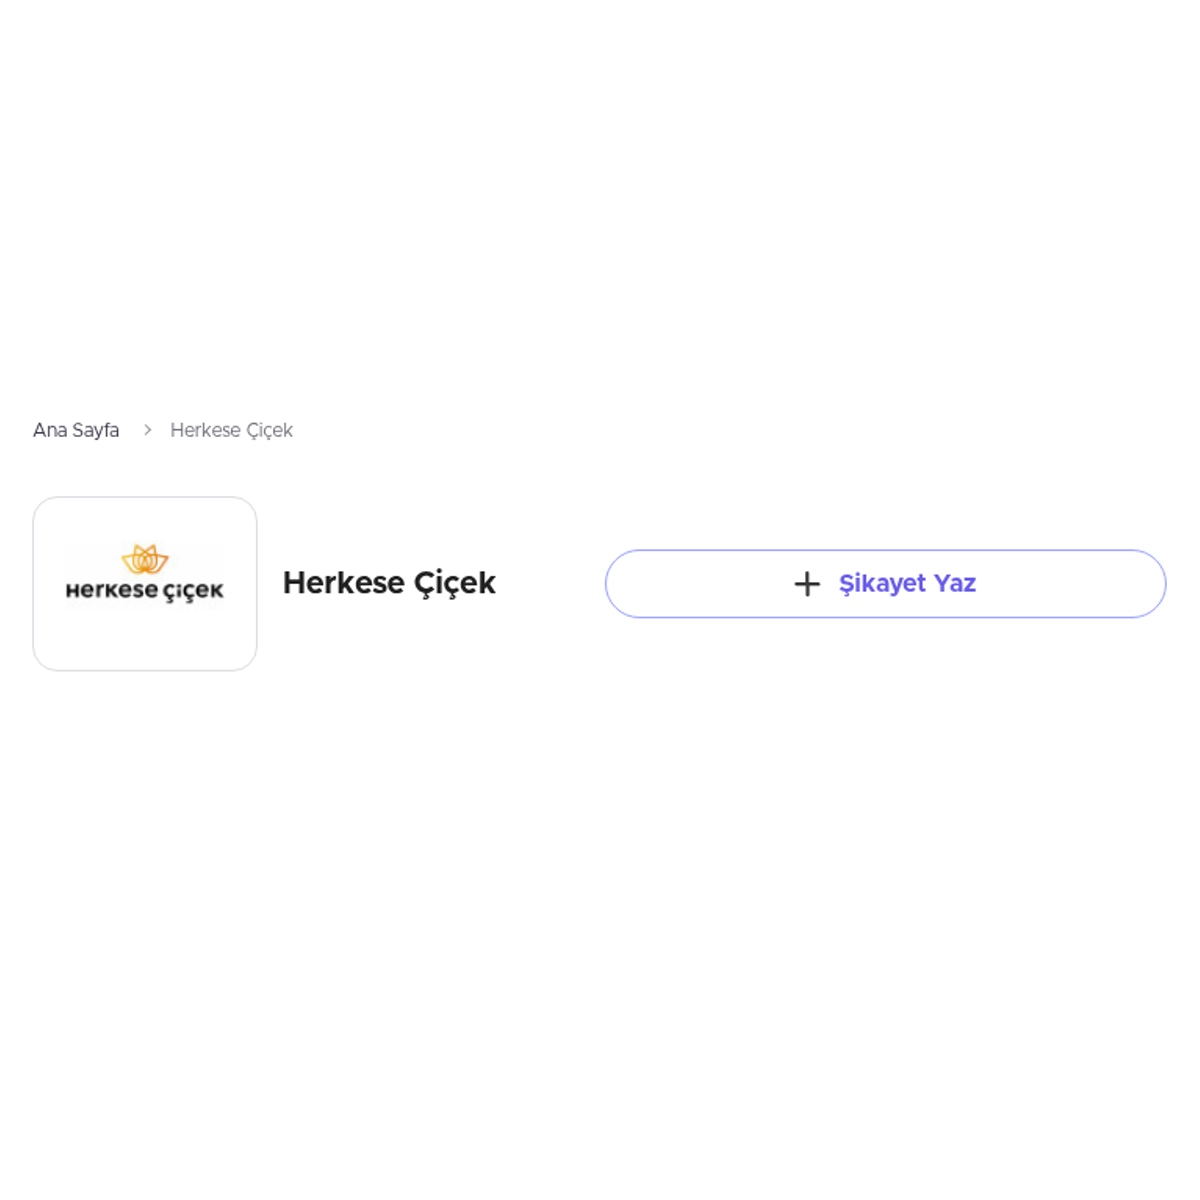Select the Herkese Çiçek breadcrumb item
This screenshot has height=1200, width=1200.
(231, 430)
